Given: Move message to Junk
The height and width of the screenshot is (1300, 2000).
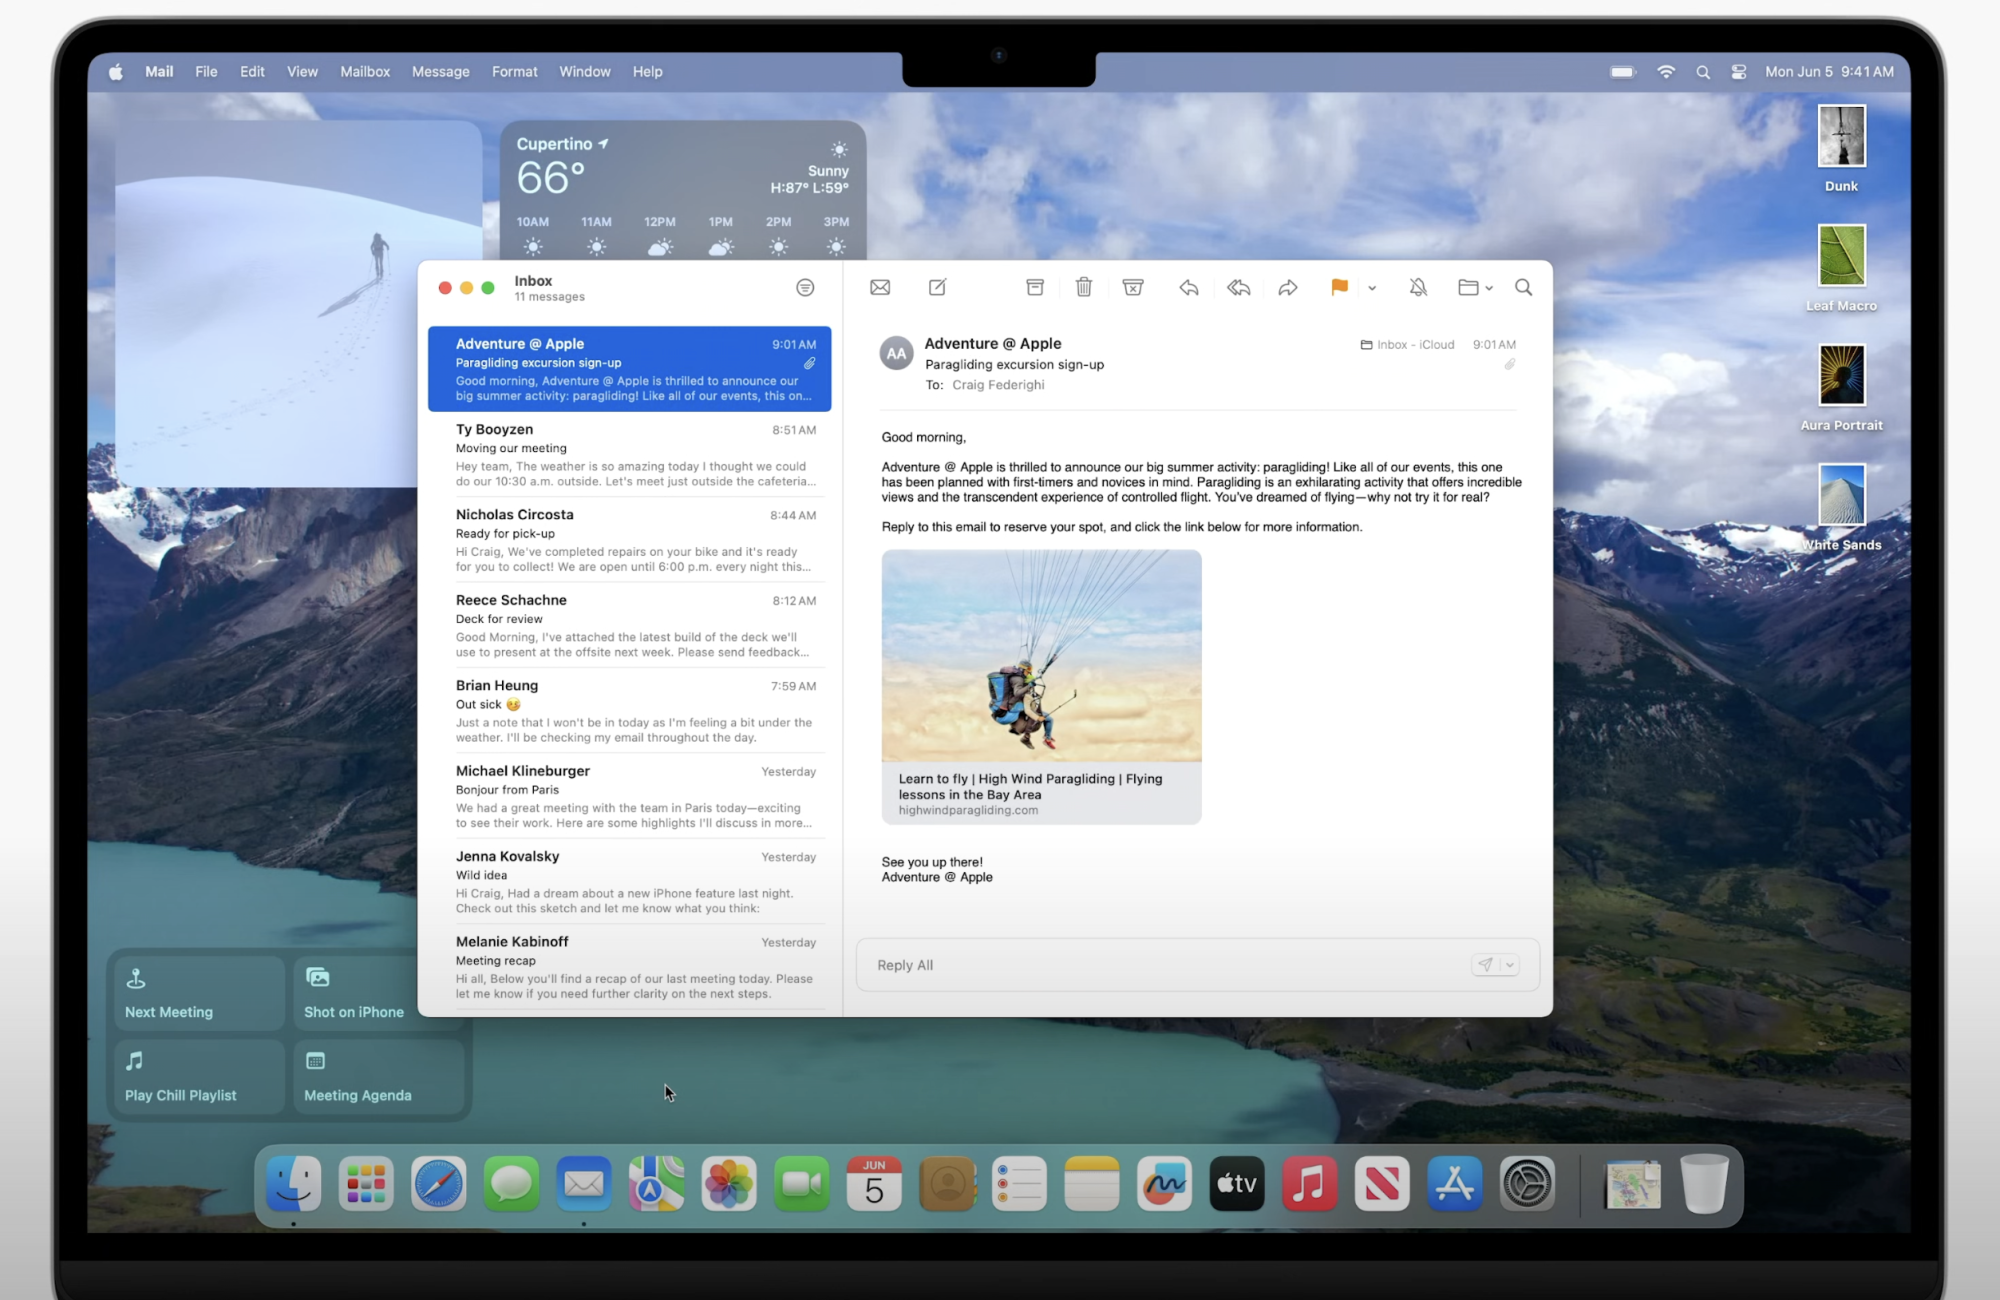Looking at the screenshot, I should (1132, 288).
